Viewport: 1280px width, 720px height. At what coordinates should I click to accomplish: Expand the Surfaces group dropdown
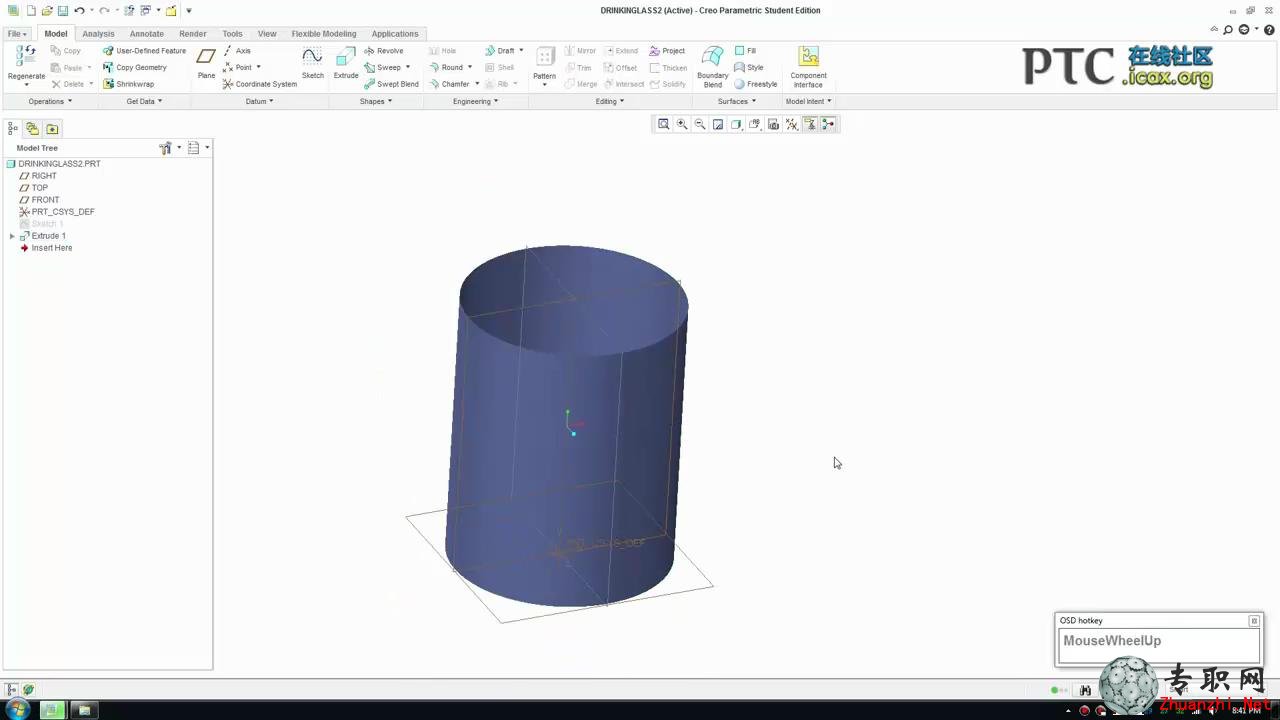click(x=736, y=101)
